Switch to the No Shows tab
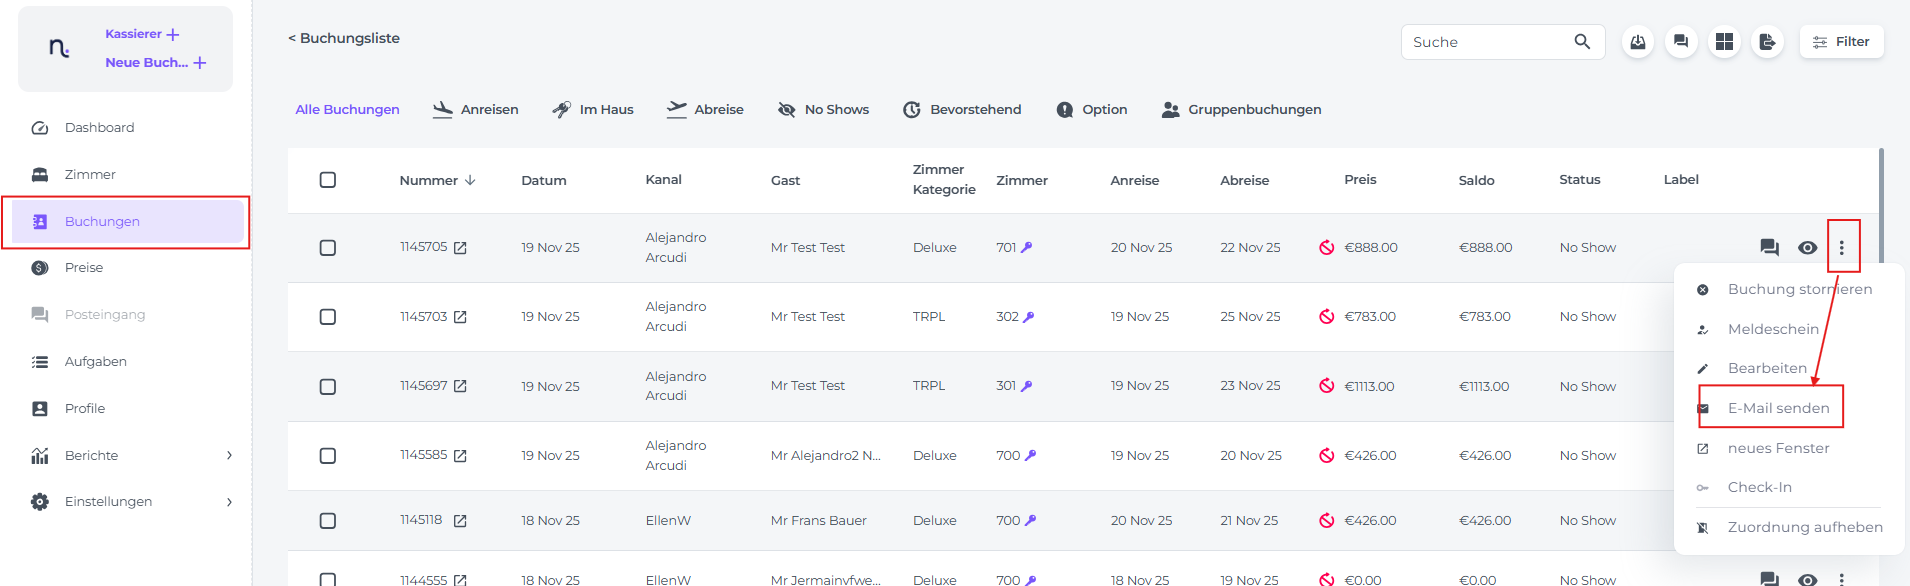Image resolution: width=1910 pixels, height=586 pixels. coord(823,110)
